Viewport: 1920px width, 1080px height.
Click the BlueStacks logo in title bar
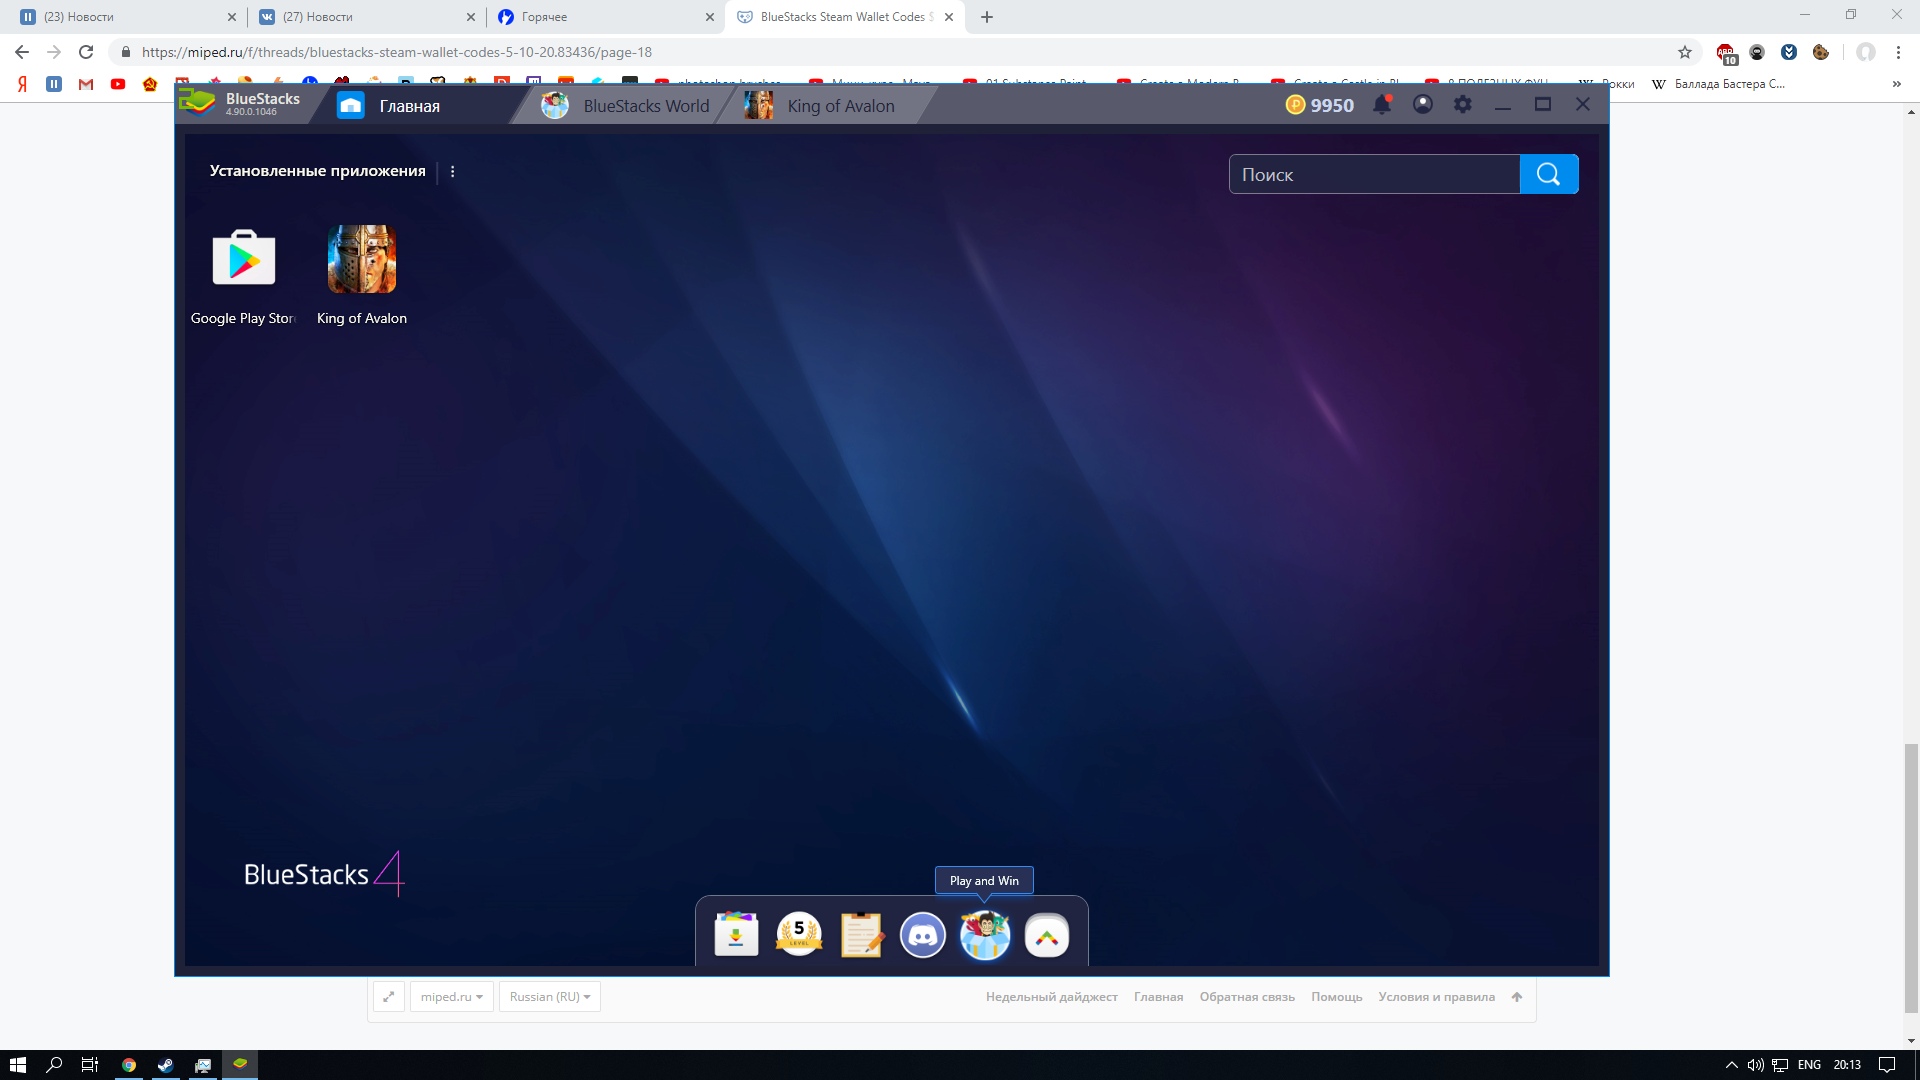click(239, 103)
